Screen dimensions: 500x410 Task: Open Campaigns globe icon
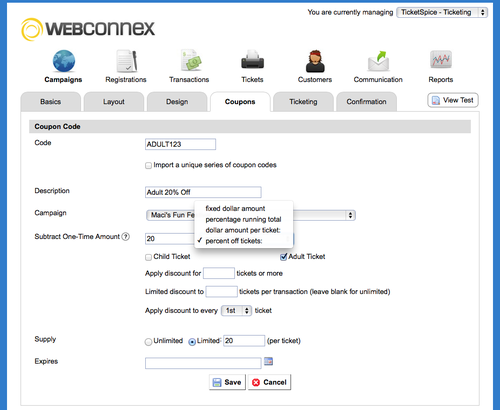point(64,61)
